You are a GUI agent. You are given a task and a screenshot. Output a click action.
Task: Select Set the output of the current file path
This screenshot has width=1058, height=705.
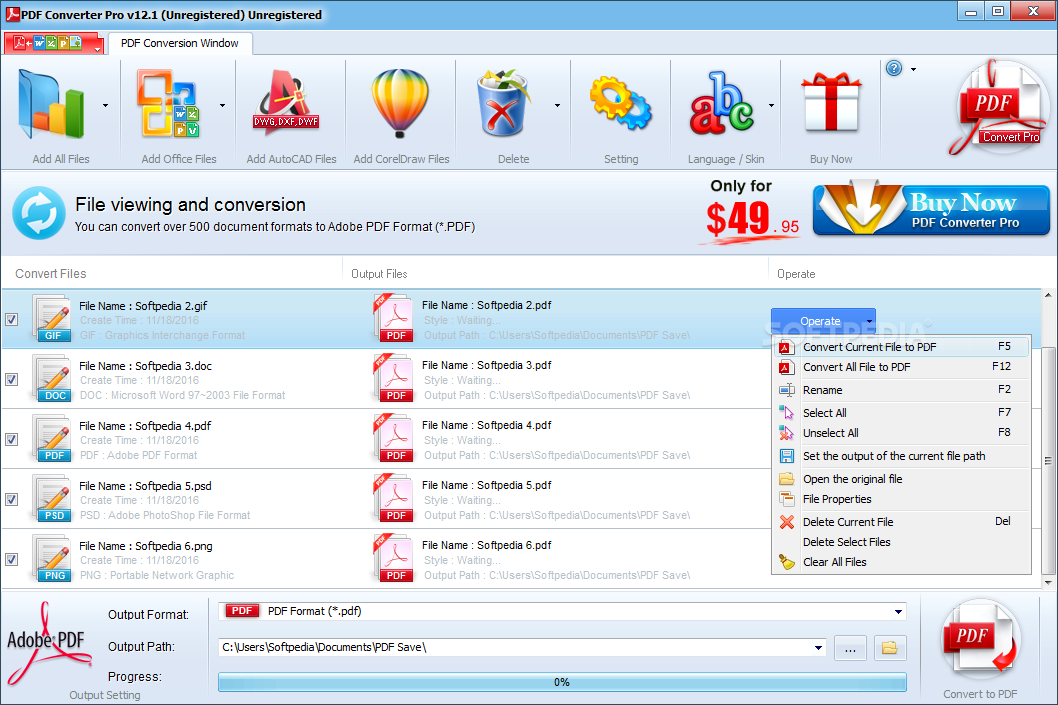click(901, 456)
